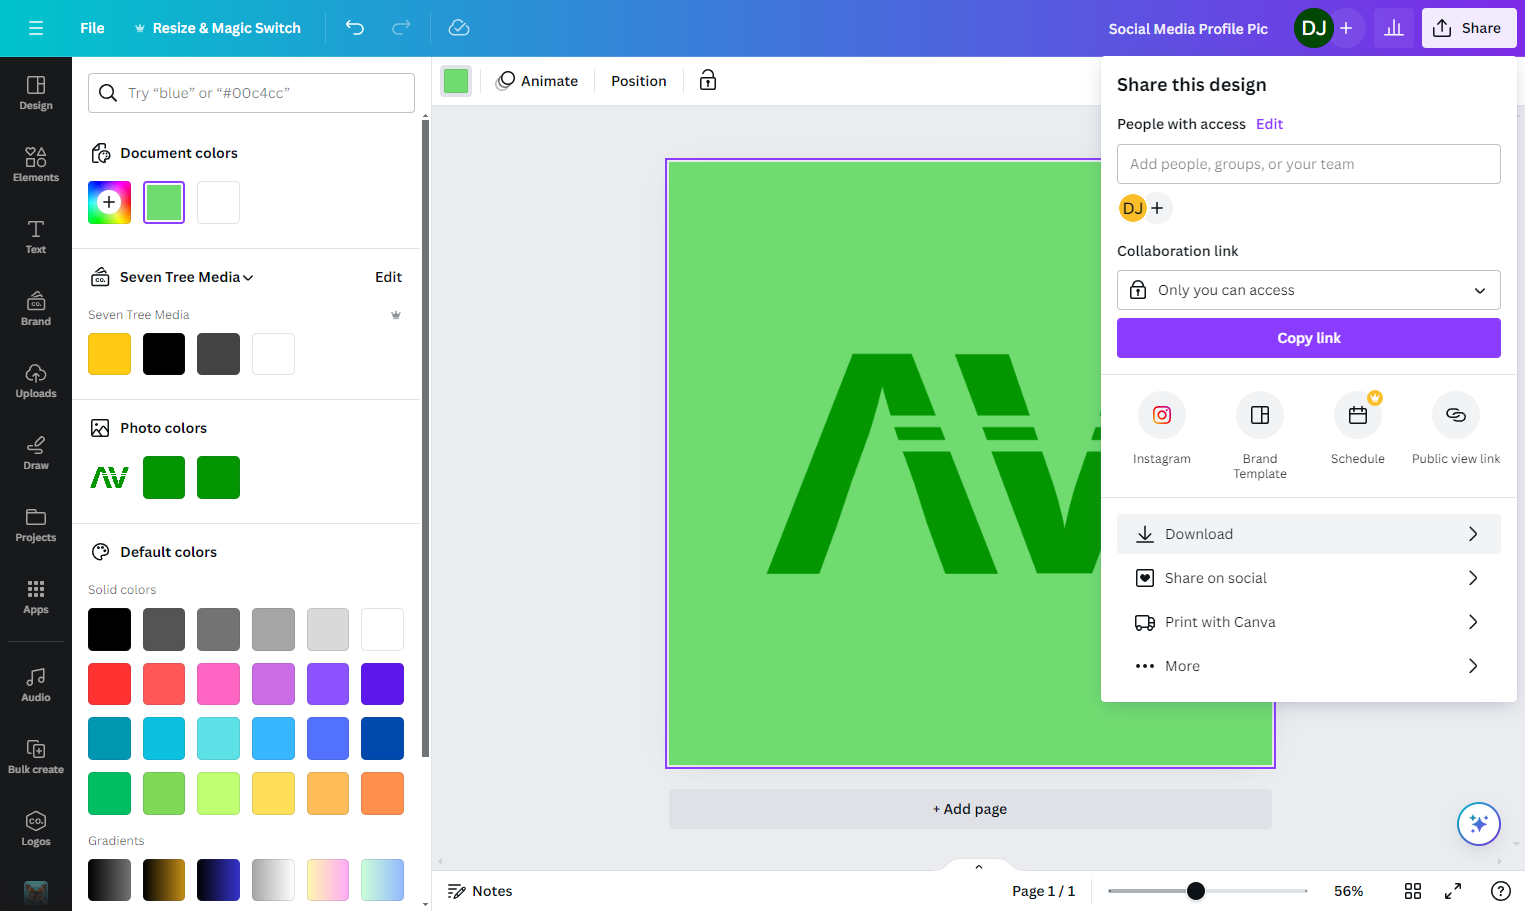Pick the yellow Seven Tree Media brand color

pyautogui.click(x=110, y=354)
